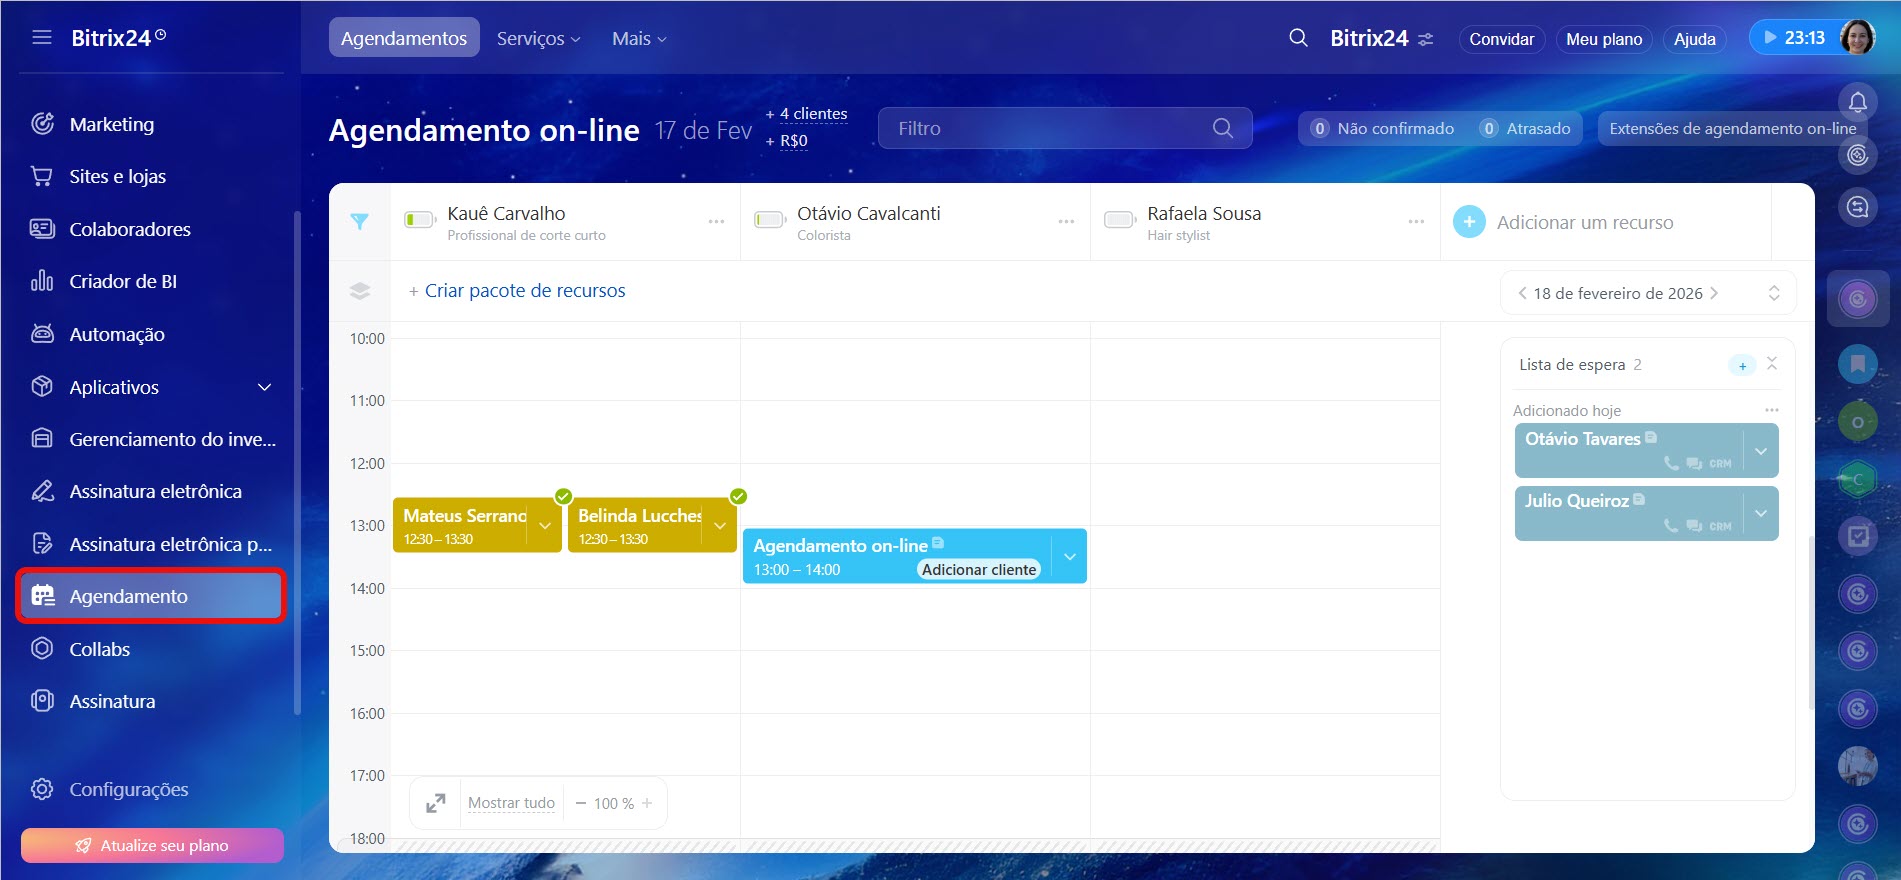
Task: Toggle Atrasado counter filter
Action: (x=1526, y=129)
